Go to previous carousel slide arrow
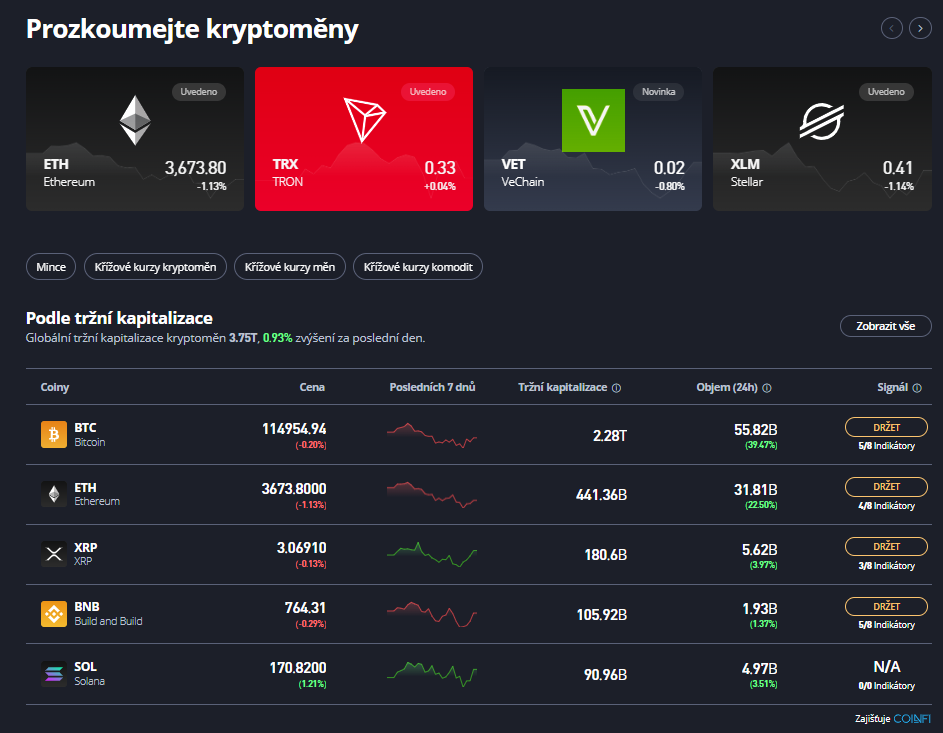This screenshot has width=943, height=733. [891, 28]
